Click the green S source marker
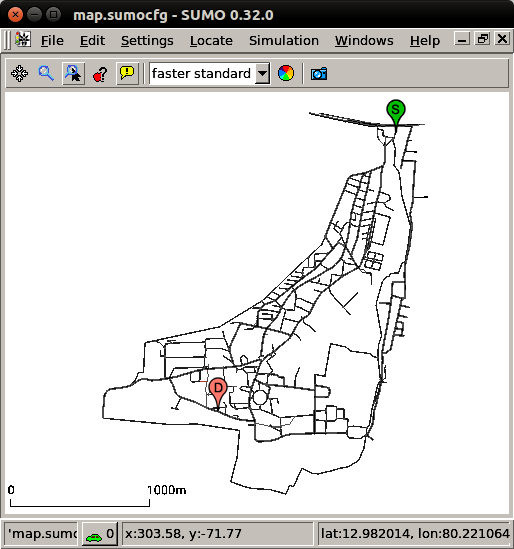The height and width of the screenshot is (549, 514). (396, 112)
